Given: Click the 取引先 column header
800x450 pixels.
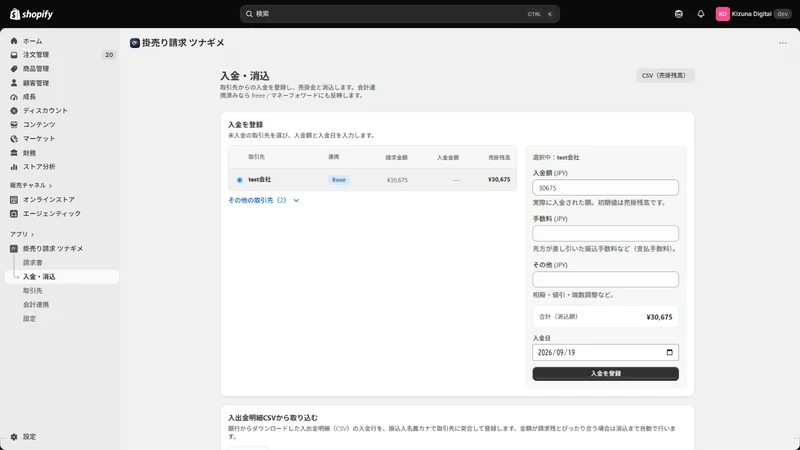Looking at the screenshot, I should click(257, 157).
